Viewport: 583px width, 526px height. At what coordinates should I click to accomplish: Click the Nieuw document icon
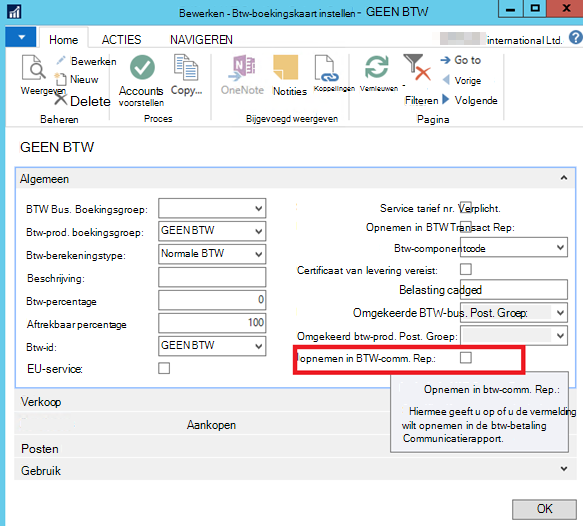coord(61,79)
